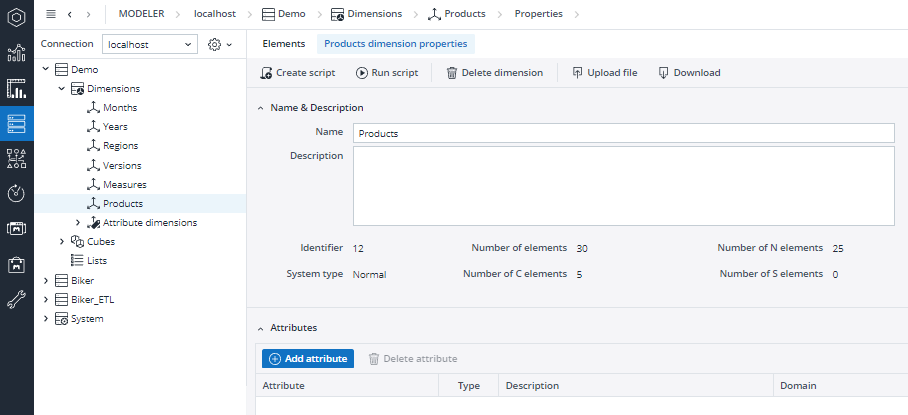Image resolution: width=908 pixels, height=415 pixels.
Task: Select Regions dimension in the tree
Action: point(120,146)
